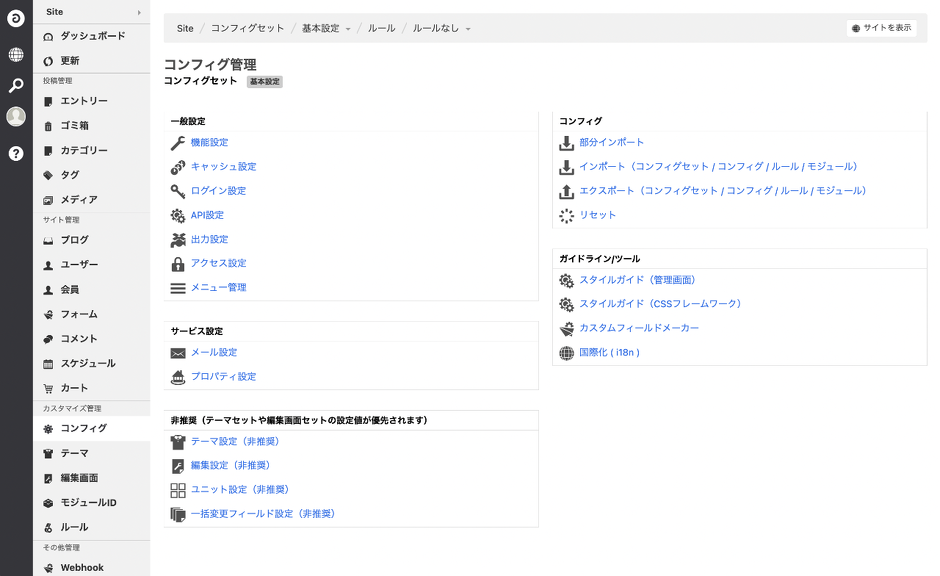This screenshot has width=940, height=576.
Task: Click the padlock icon beside アクセス設定
Action: (x=178, y=264)
